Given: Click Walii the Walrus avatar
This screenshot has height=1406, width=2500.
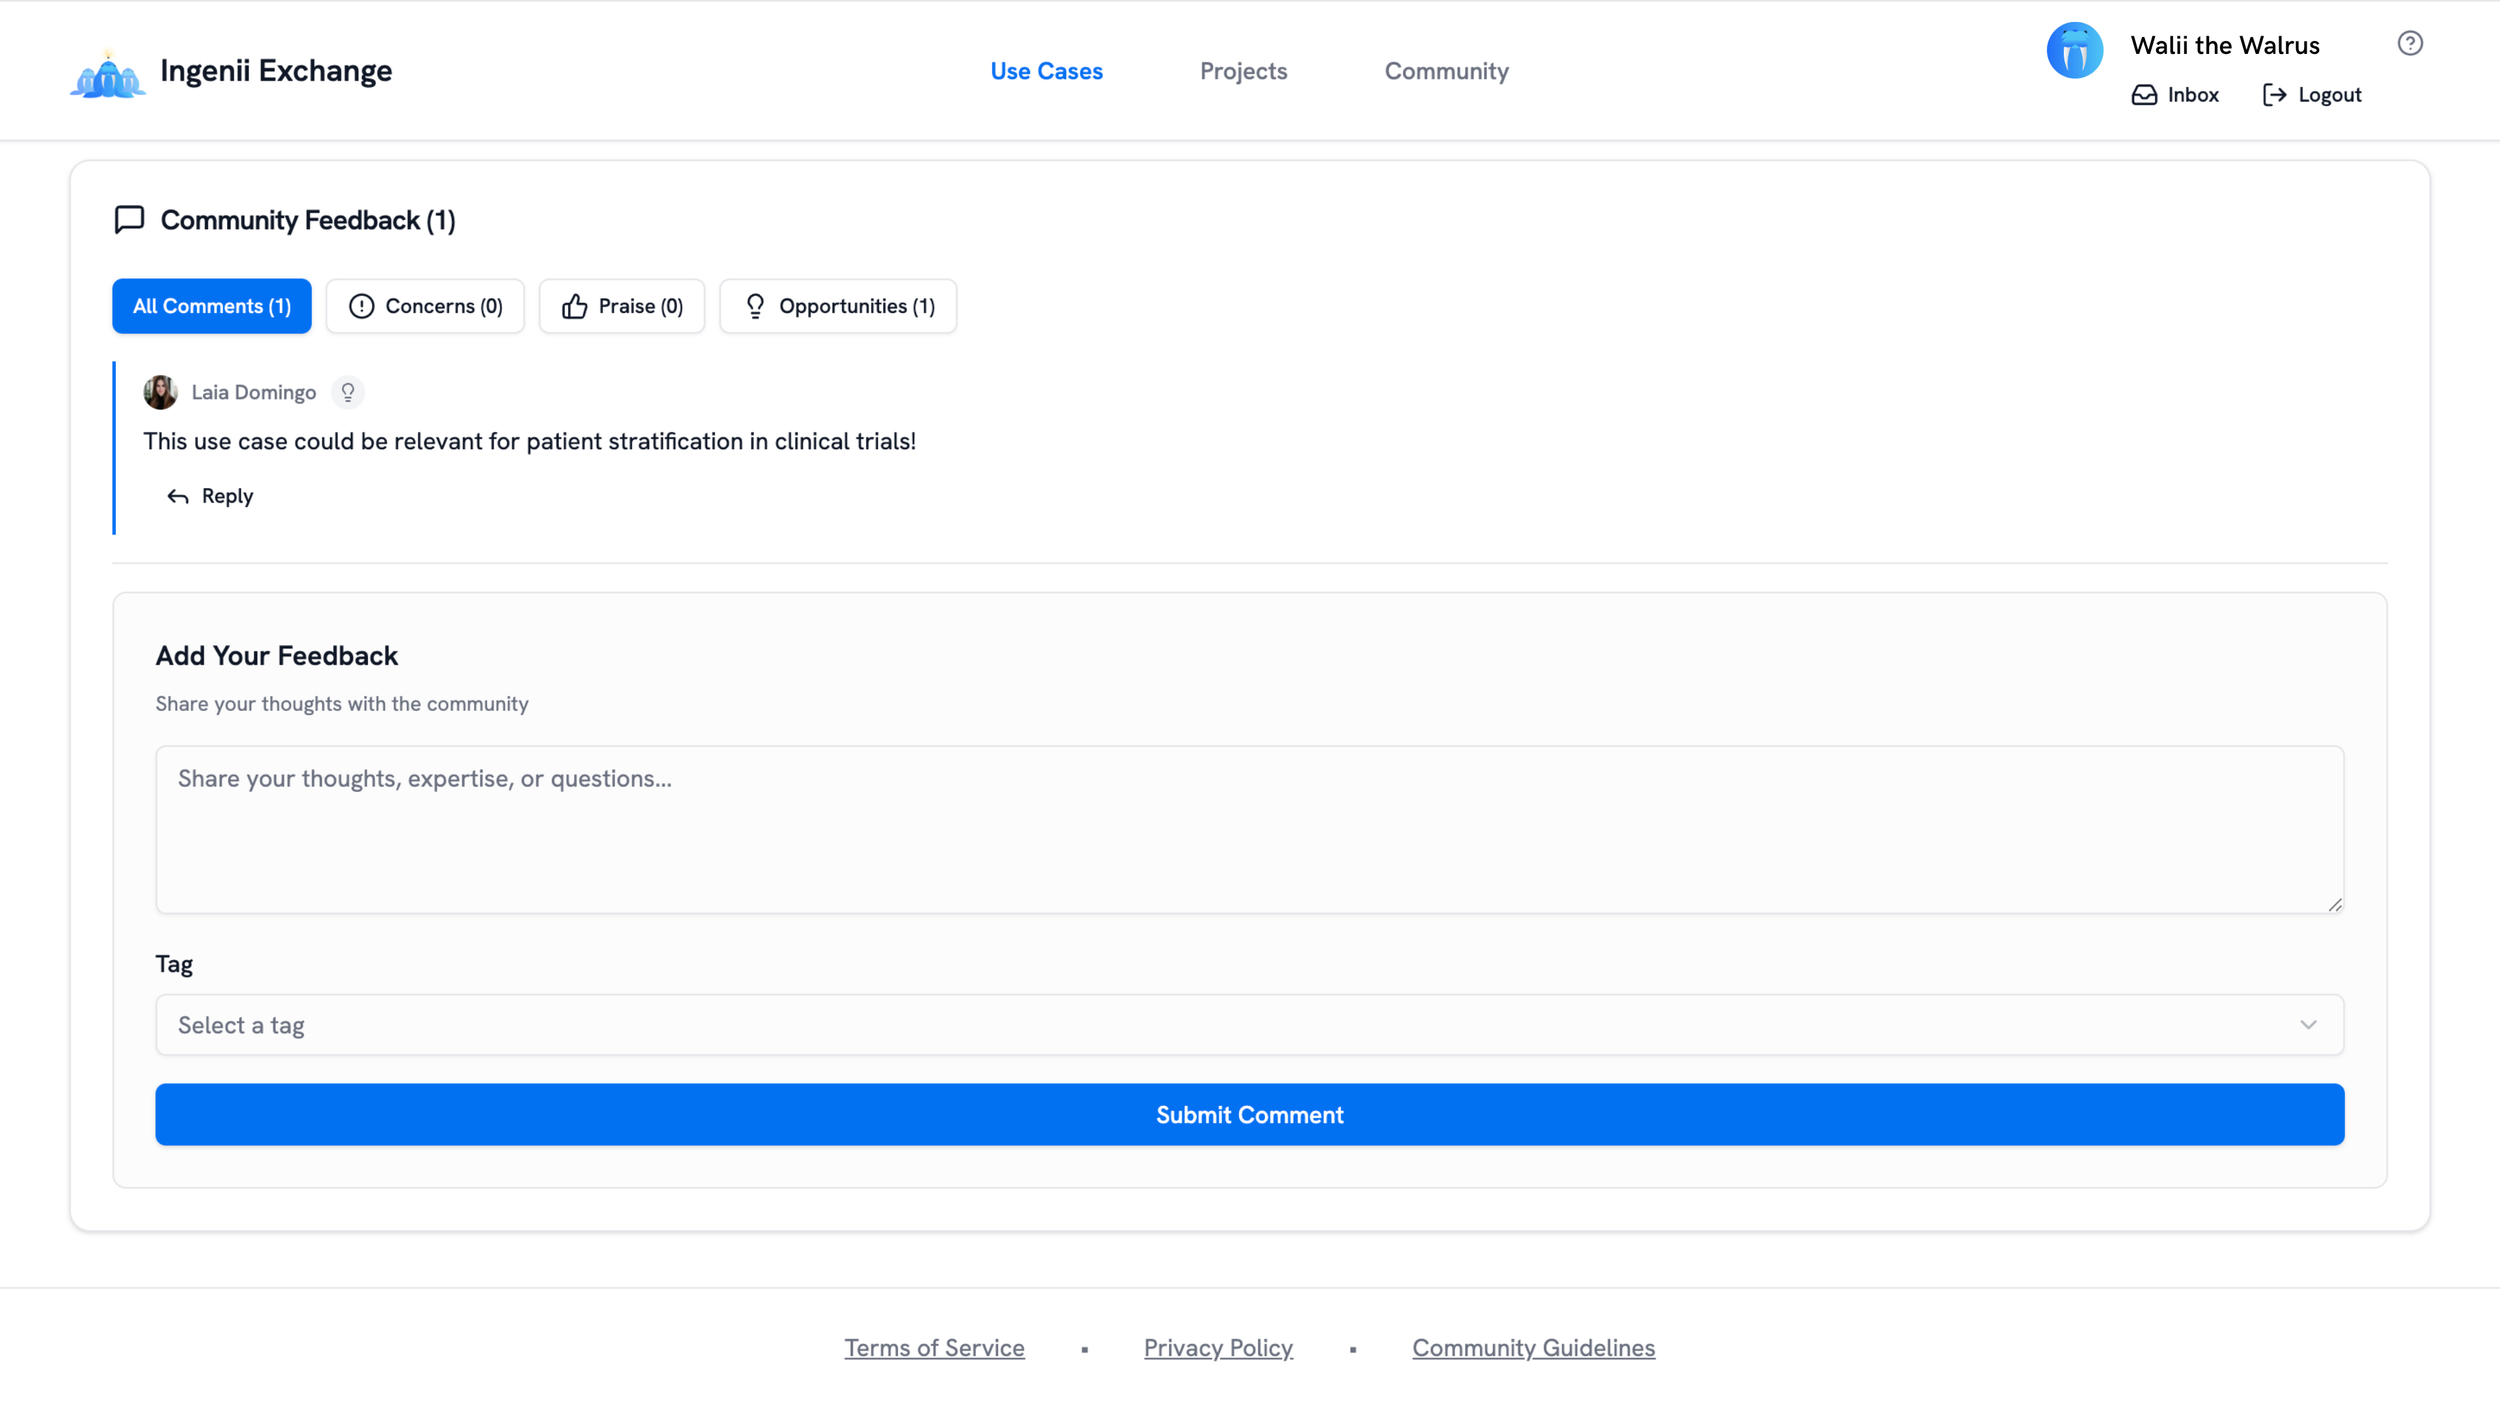Looking at the screenshot, I should (2074, 49).
